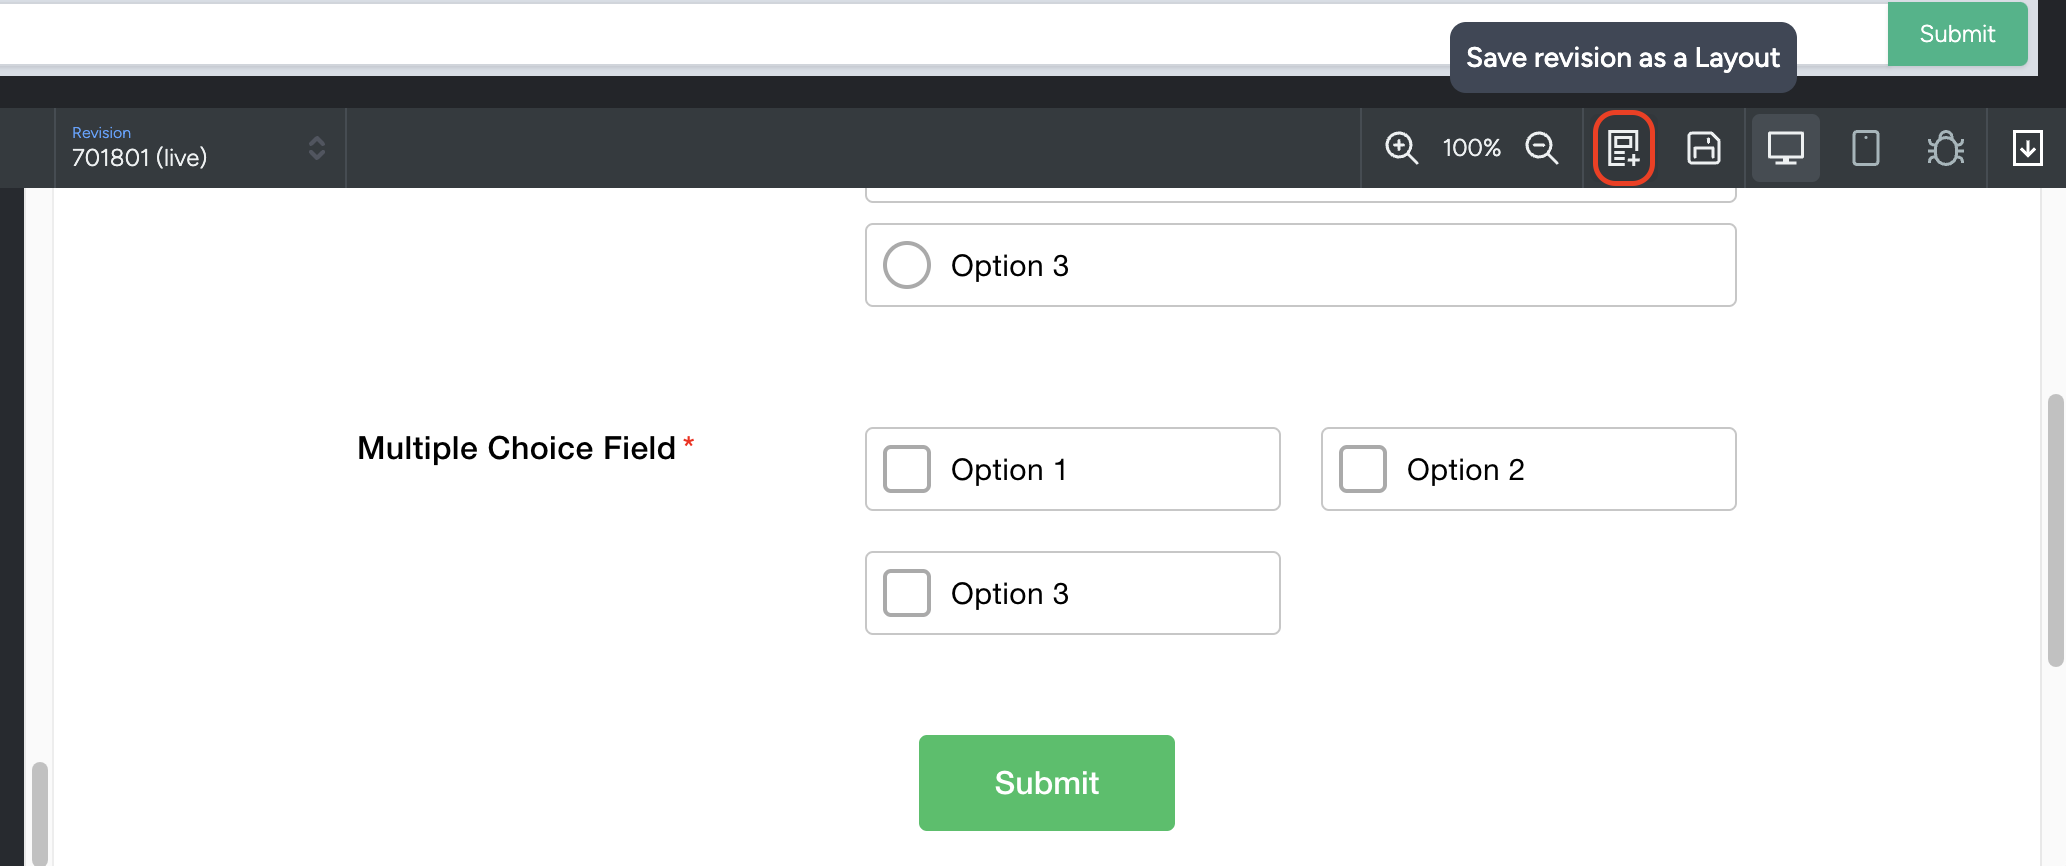The width and height of the screenshot is (2066, 866).
Task: Click the right vertical scrollbar thumb
Action: point(2056,530)
